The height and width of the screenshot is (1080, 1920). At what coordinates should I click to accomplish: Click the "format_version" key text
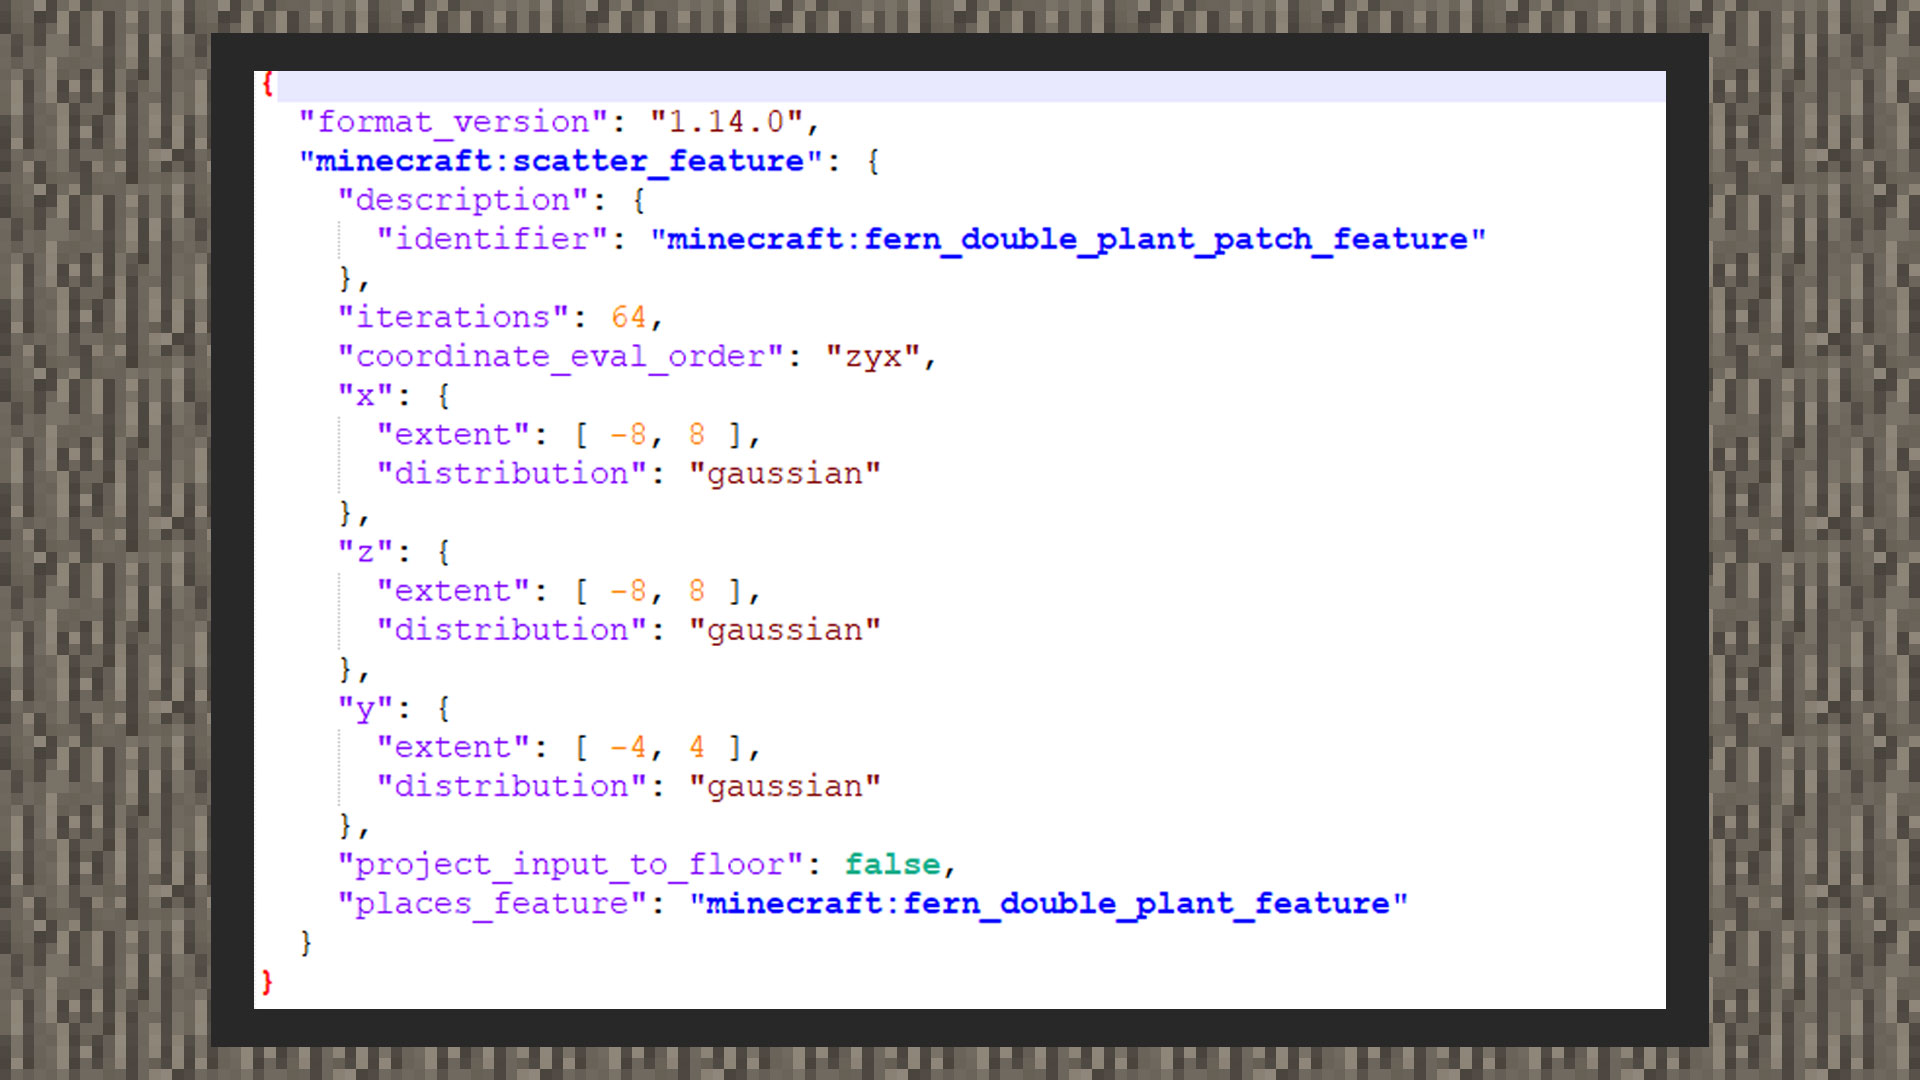[453, 122]
